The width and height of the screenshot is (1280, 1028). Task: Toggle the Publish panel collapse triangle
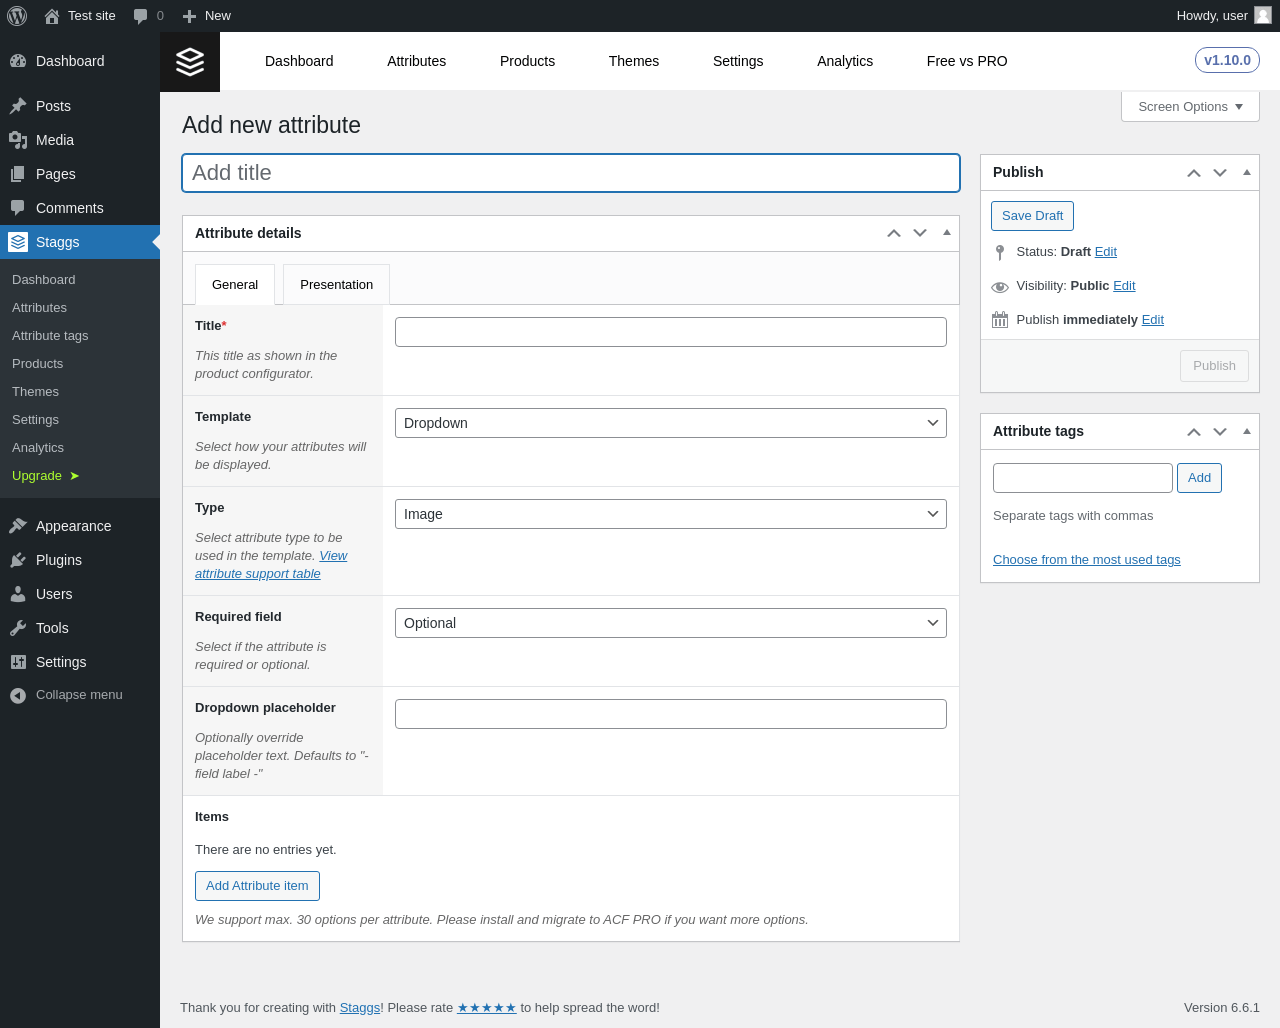click(1246, 172)
